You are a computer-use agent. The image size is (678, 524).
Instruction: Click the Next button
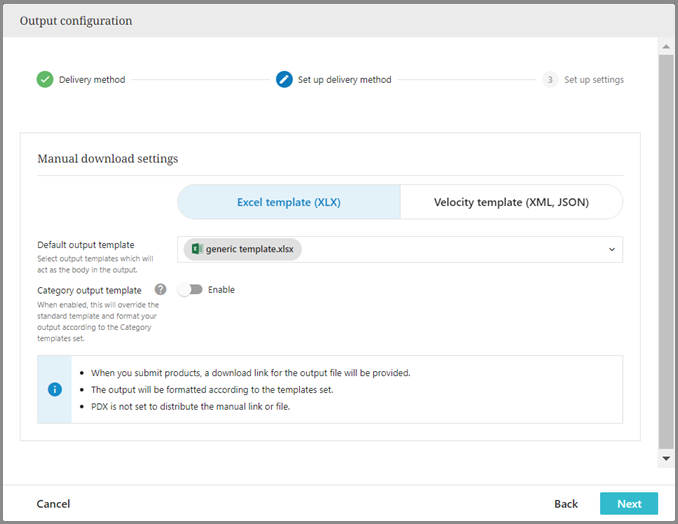tap(629, 504)
